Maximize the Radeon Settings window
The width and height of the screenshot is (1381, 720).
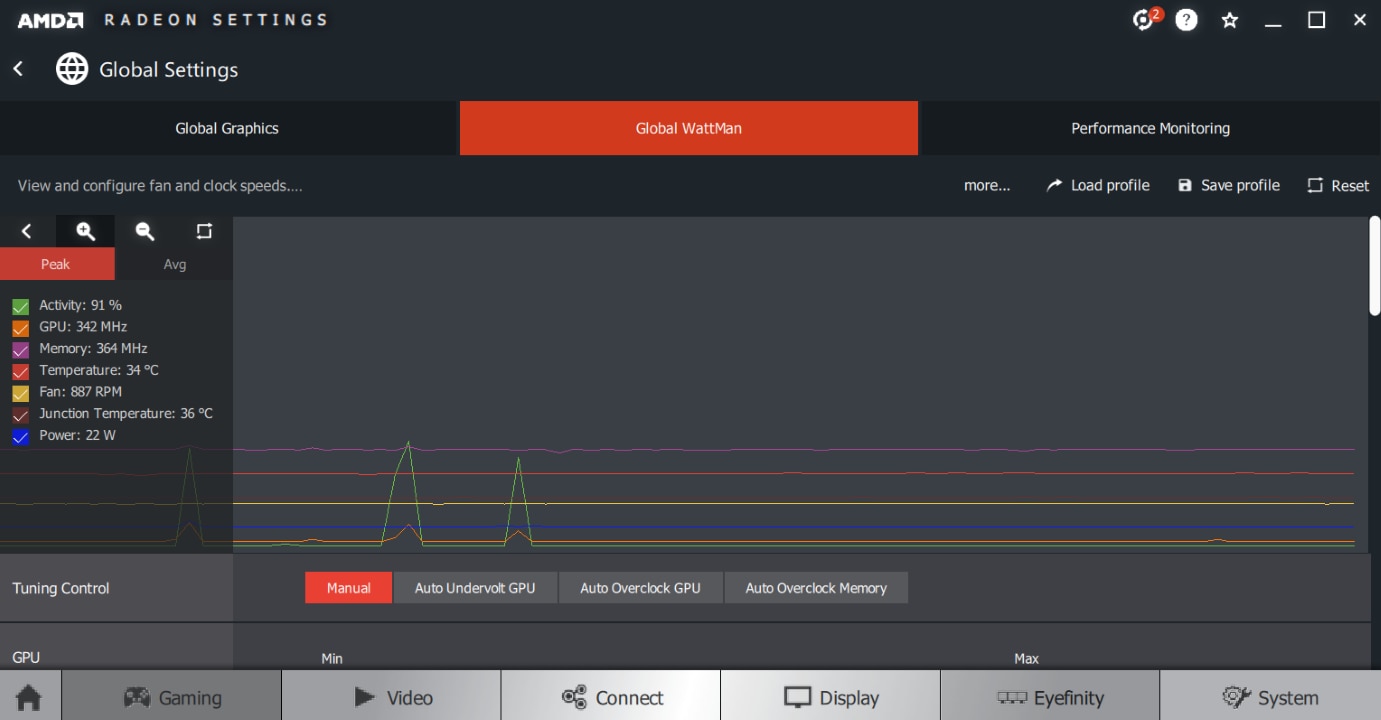click(1317, 20)
